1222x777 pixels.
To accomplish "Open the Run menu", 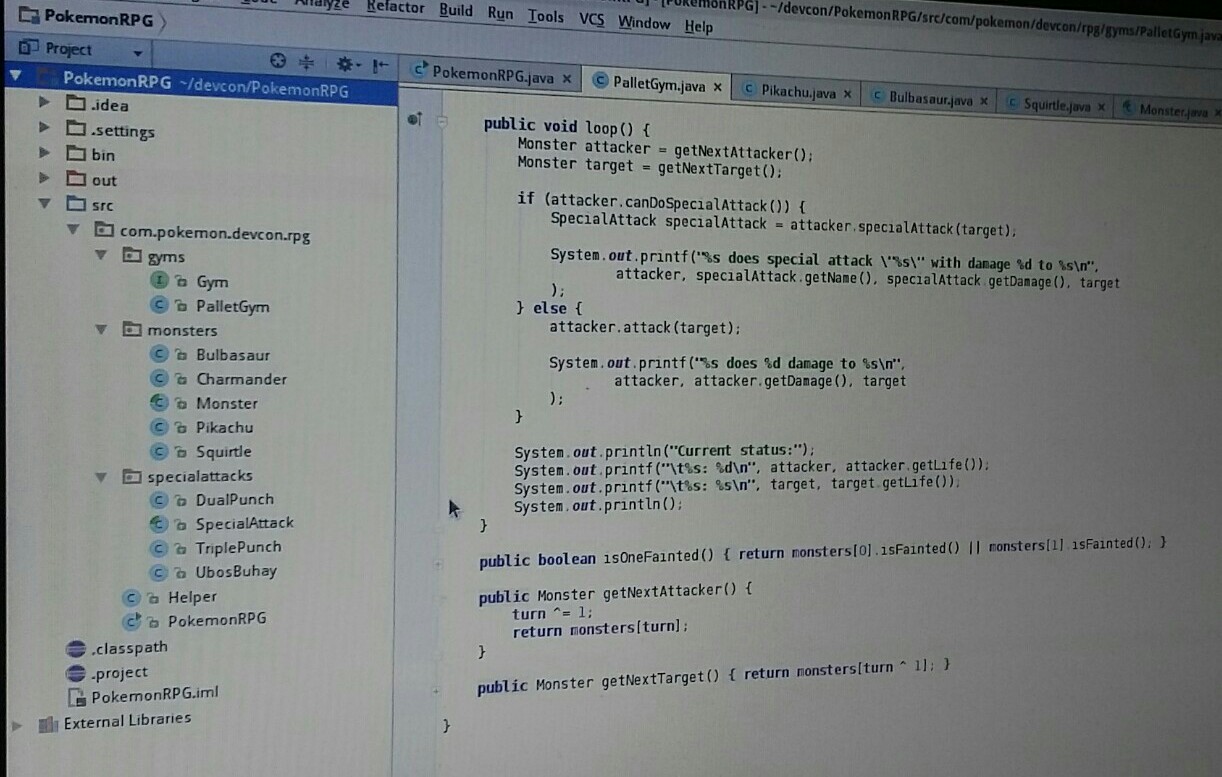I will pyautogui.click(x=500, y=14).
